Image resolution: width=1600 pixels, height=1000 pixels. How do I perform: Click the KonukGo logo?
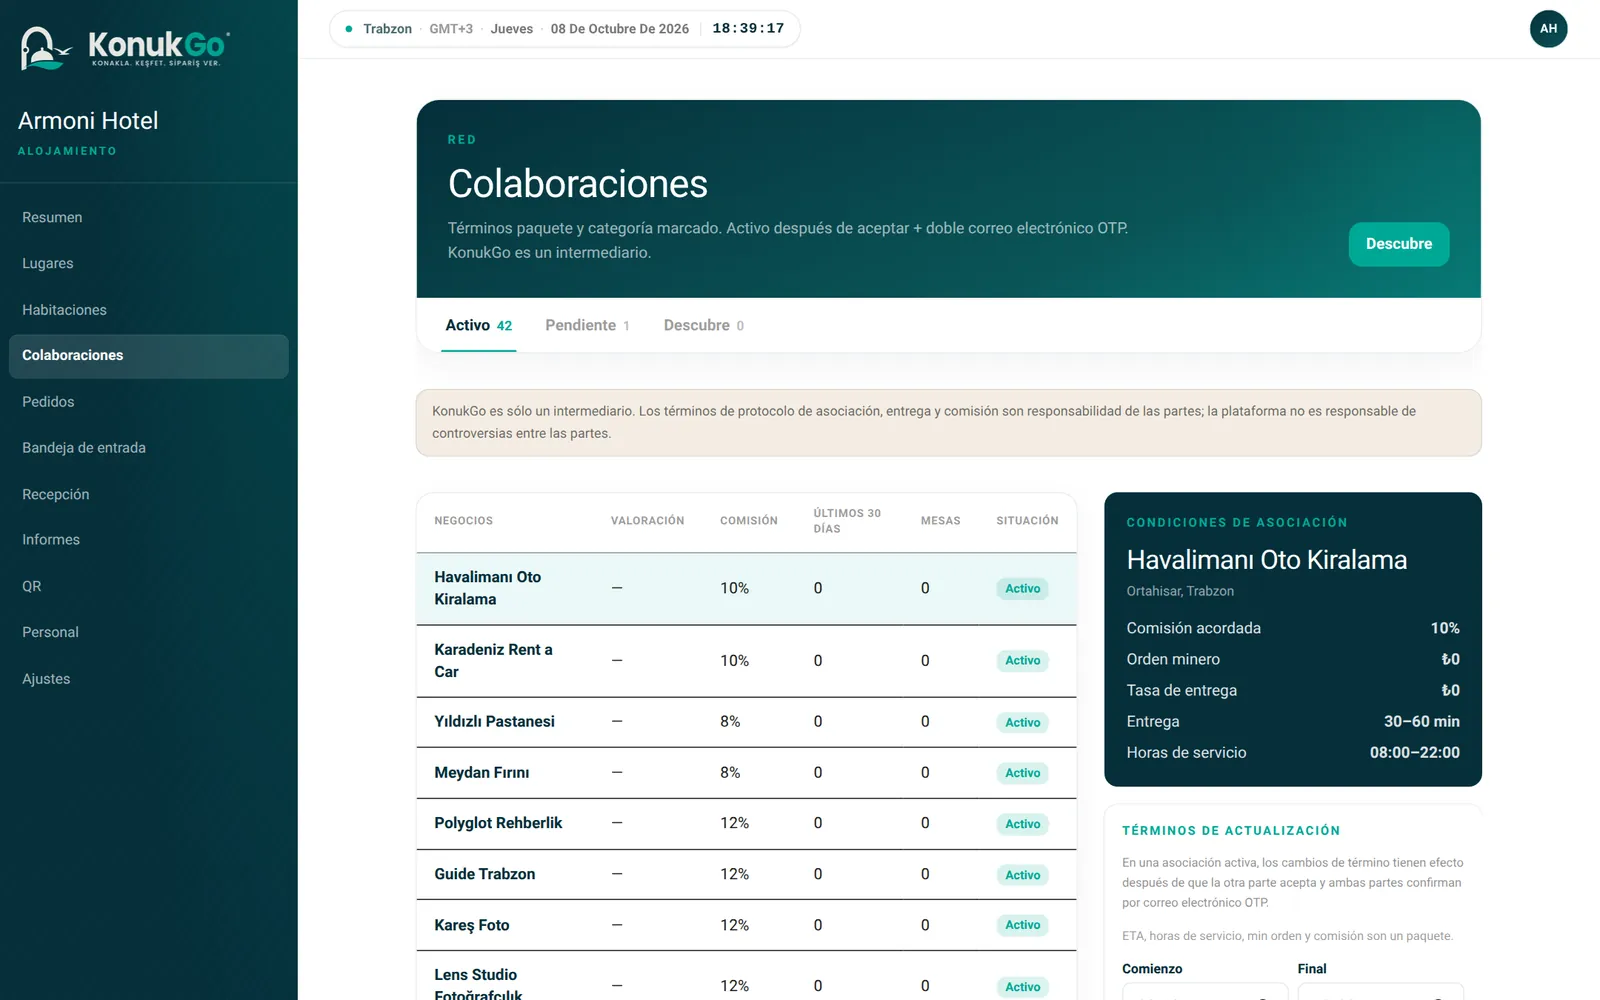click(x=125, y=47)
